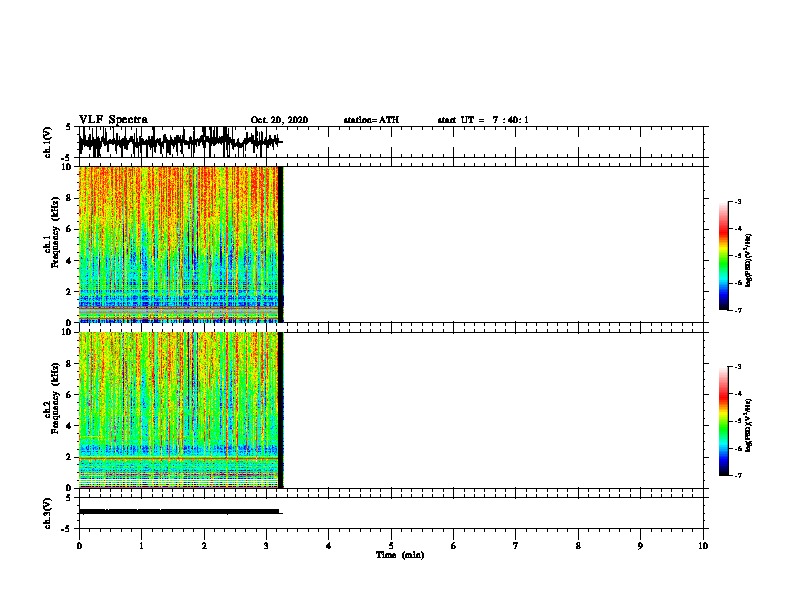Click the 'VLF Spectra' title text
Screen dimensions: 792x612
[113, 120]
